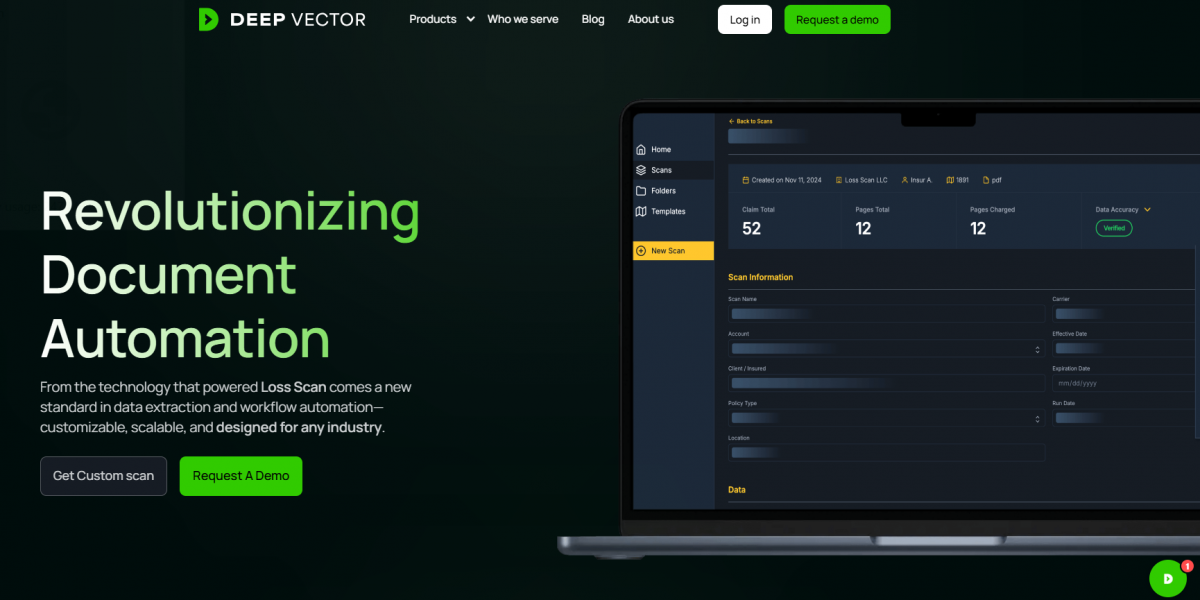Select Who we serve in the navbar
Image resolution: width=1200 pixels, height=600 pixels.
[x=522, y=19]
